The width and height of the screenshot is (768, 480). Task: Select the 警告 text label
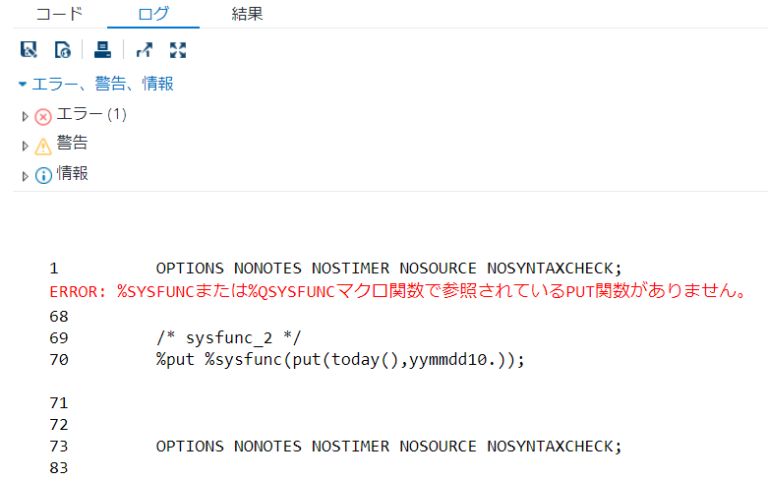[72, 144]
